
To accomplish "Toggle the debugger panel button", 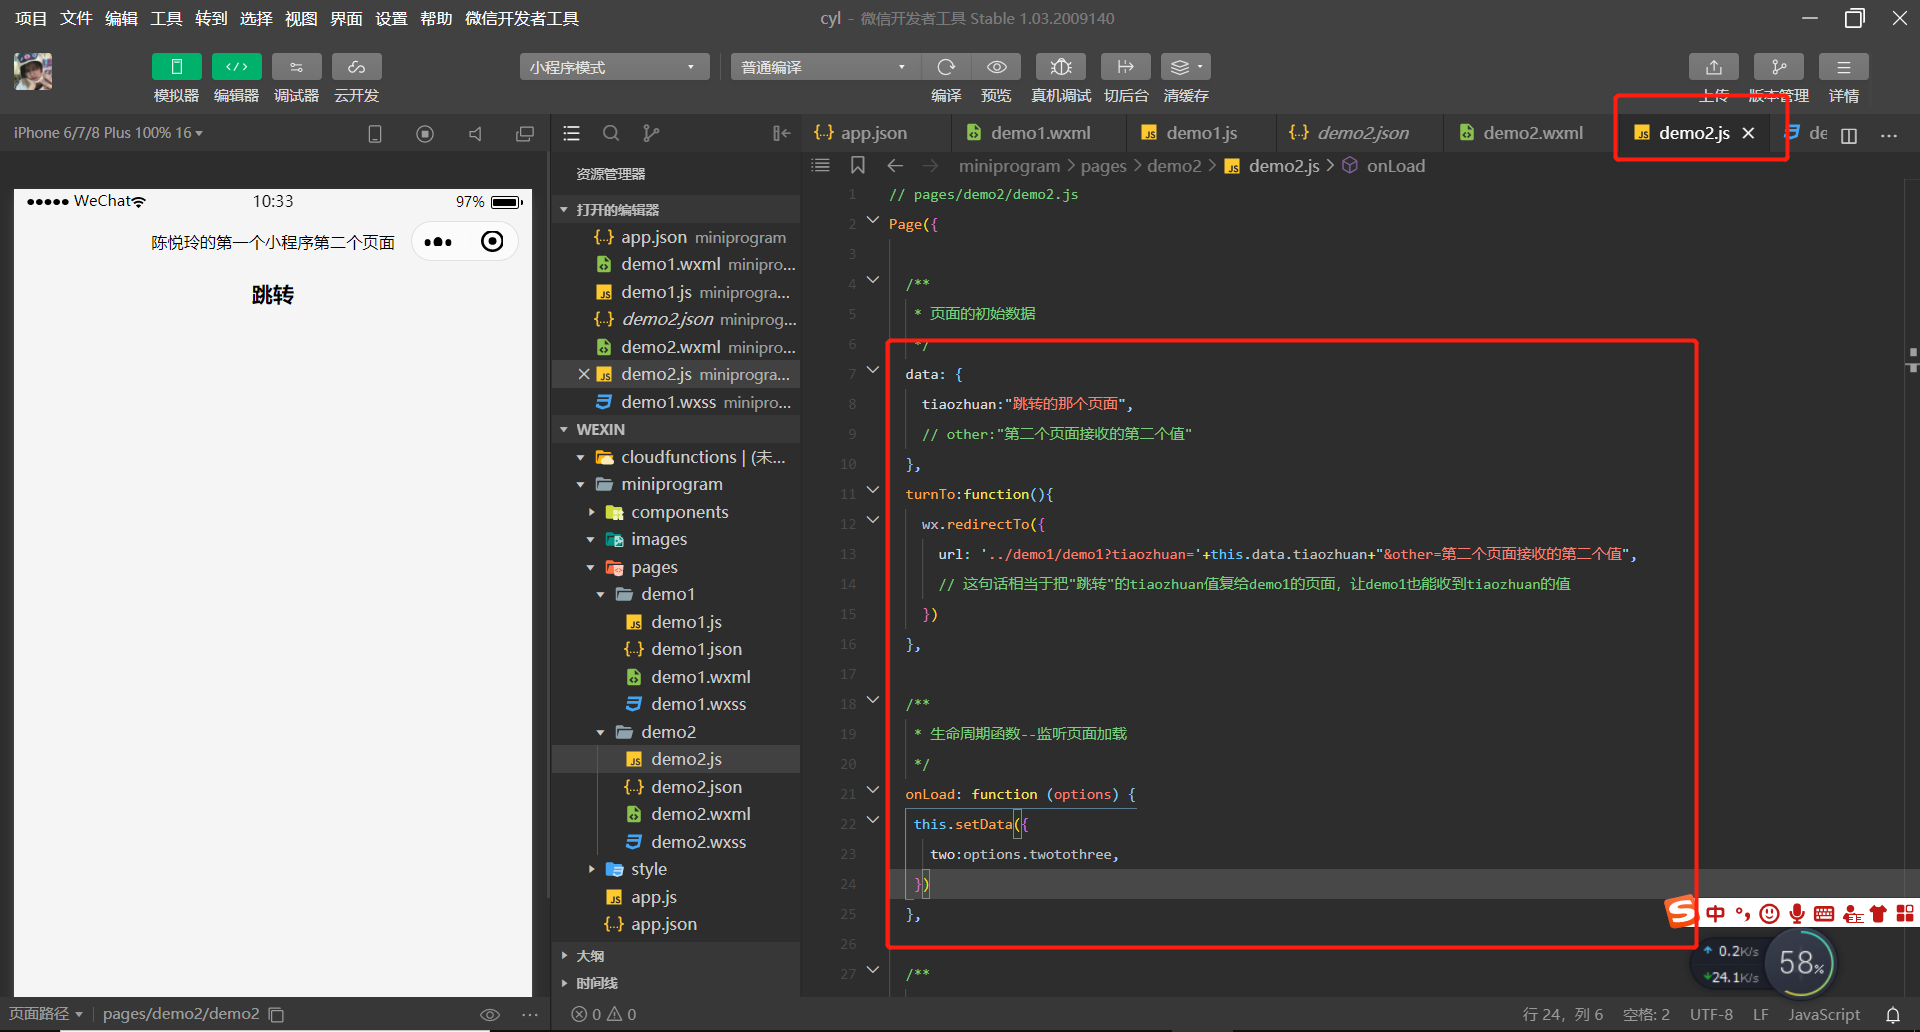I will 296,67.
